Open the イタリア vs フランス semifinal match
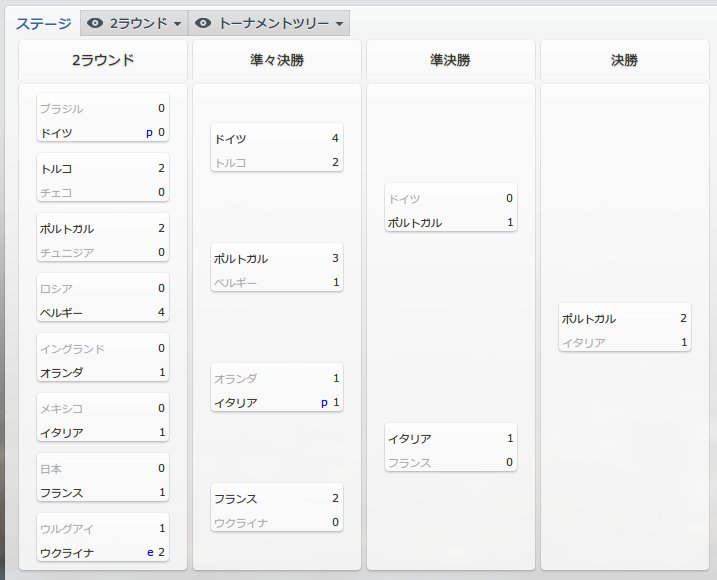Image resolution: width=717 pixels, height=580 pixels. click(451, 447)
